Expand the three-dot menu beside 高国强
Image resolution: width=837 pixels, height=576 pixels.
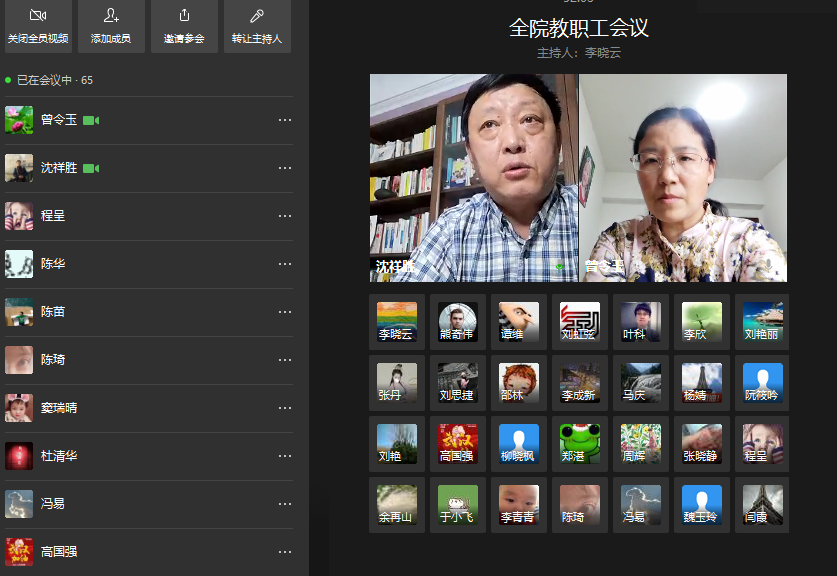click(x=285, y=551)
